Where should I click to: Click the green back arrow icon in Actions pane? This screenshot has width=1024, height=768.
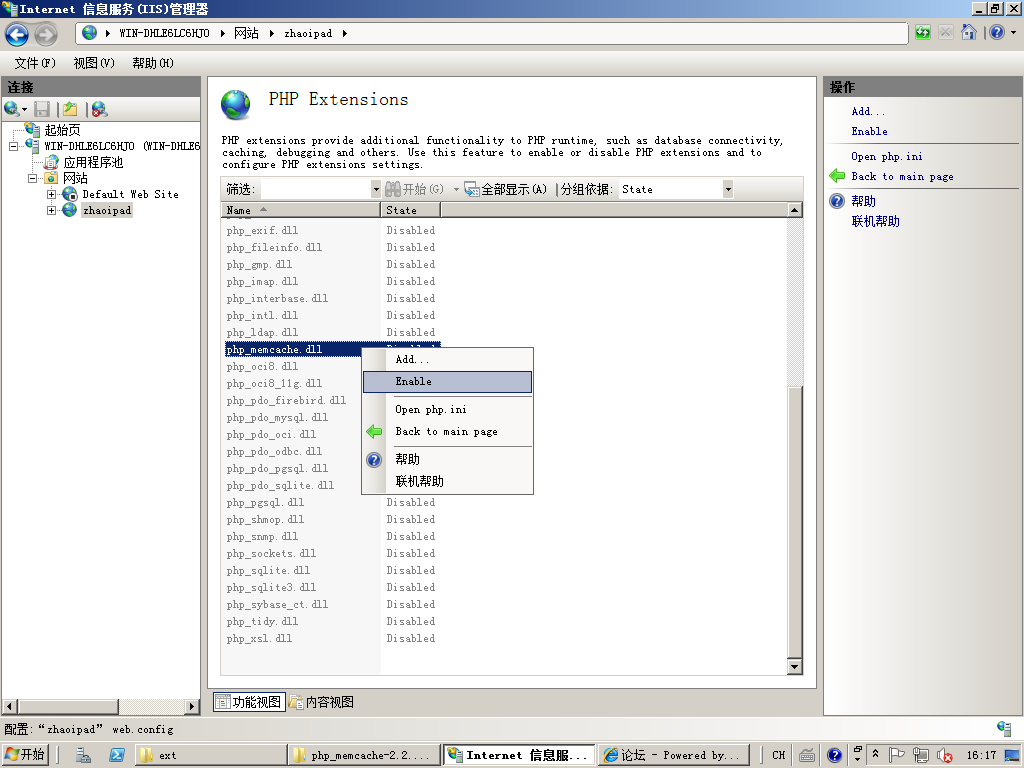tap(837, 176)
